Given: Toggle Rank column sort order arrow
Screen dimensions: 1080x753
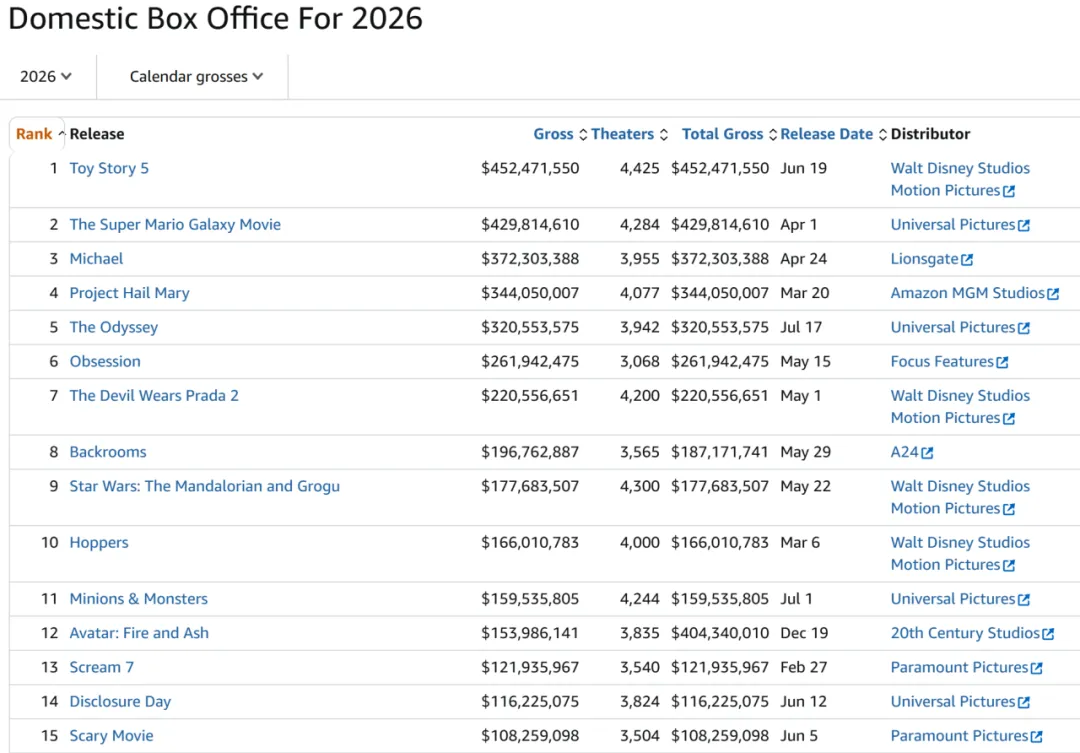Looking at the screenshot, I should (x=61, y=134).
